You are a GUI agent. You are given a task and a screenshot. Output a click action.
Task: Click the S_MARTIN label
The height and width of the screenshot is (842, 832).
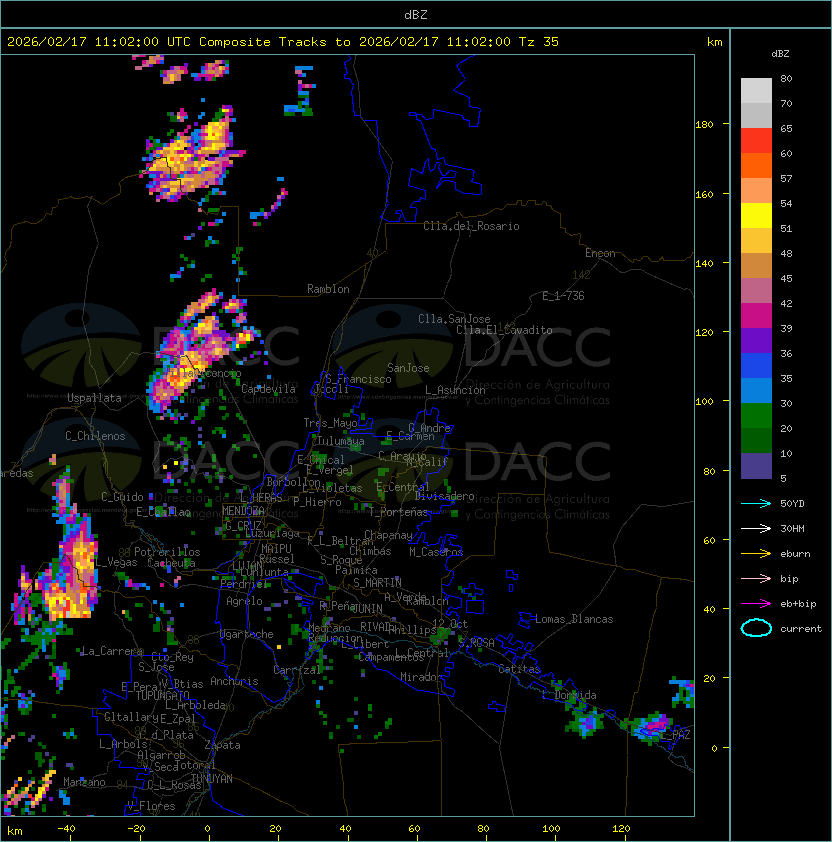pyautogui.click(x=377, y=583)
